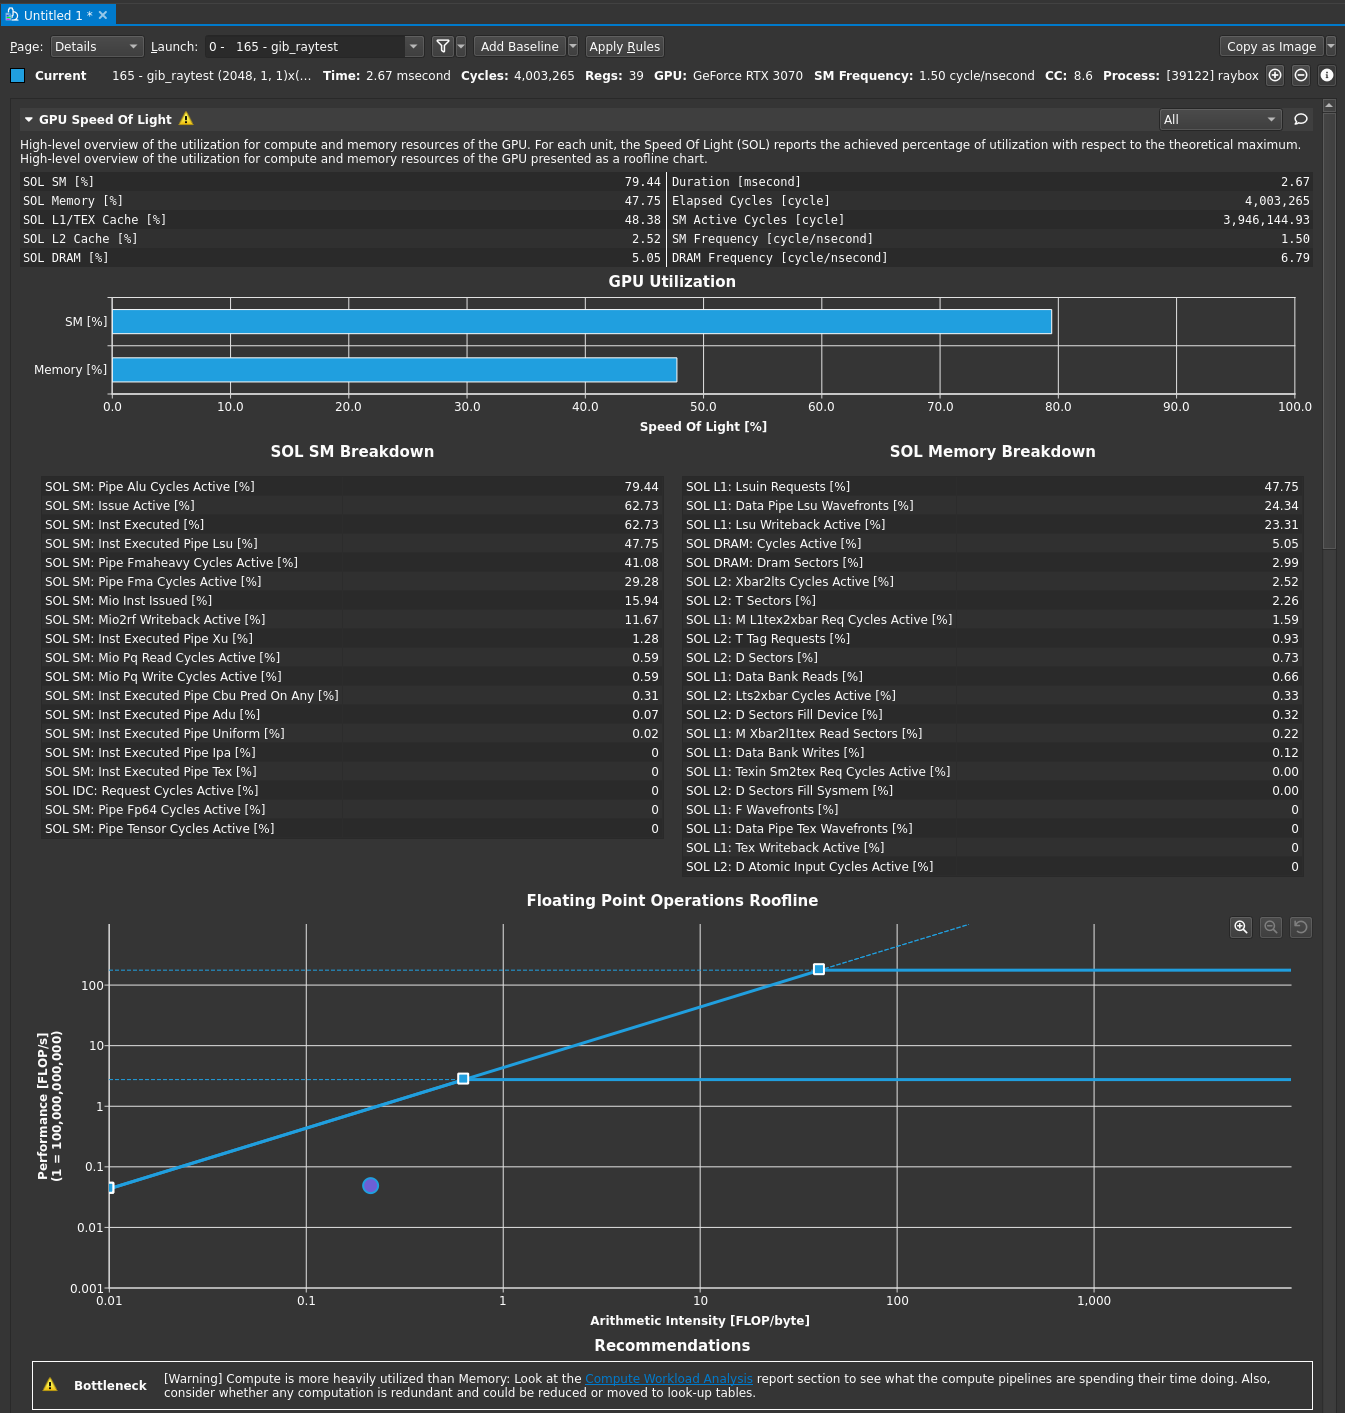Open section comments via speech bubble icon
The image size is (1345, 1413).
coord(1301,119)
